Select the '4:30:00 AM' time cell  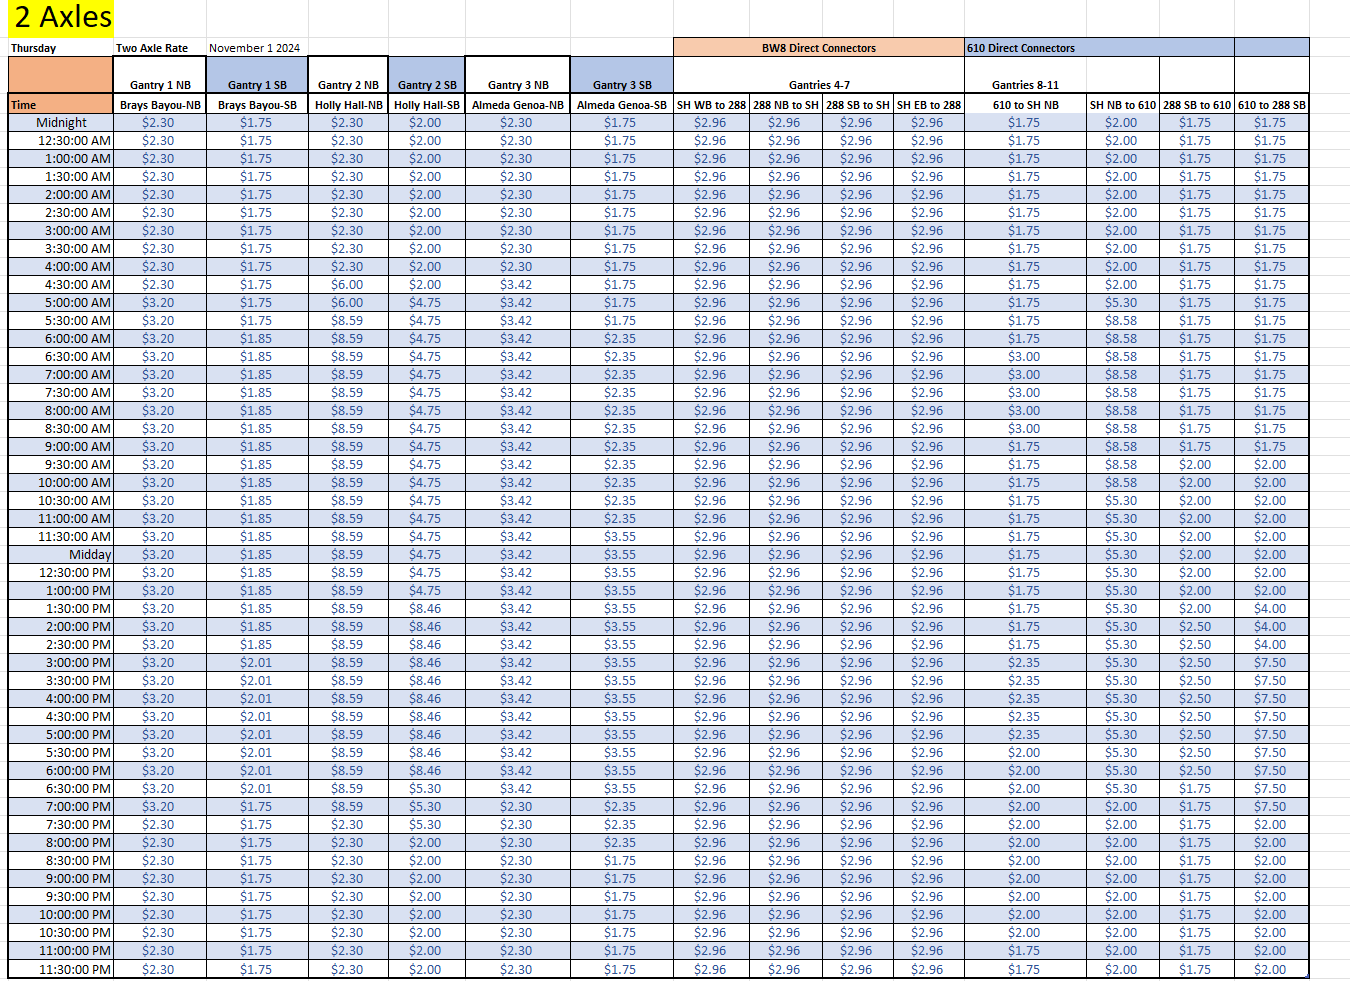61,284
